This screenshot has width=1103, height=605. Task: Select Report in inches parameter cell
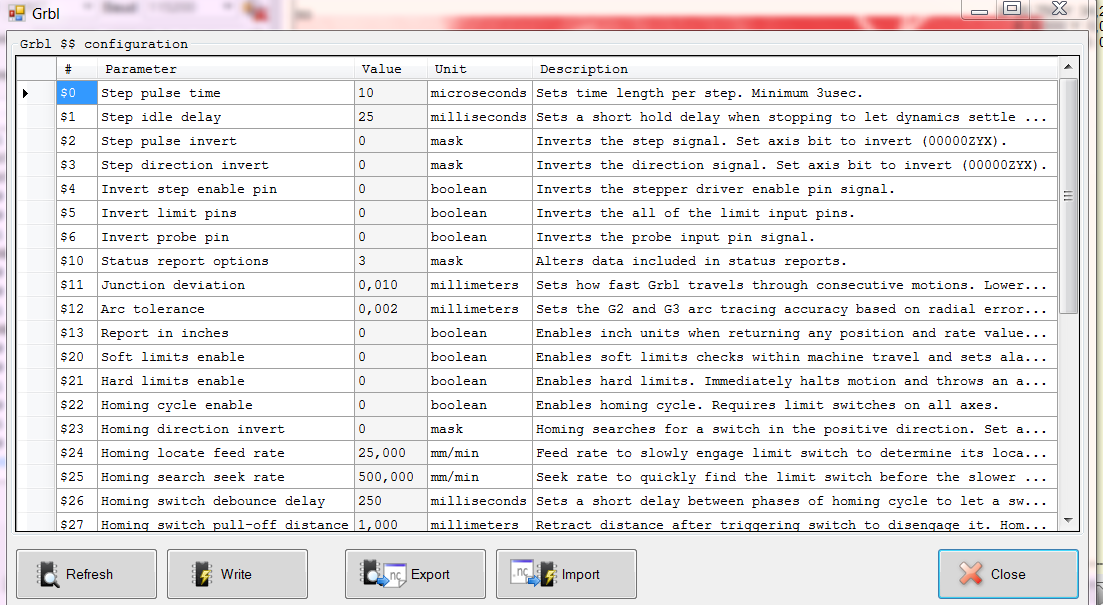226,333
